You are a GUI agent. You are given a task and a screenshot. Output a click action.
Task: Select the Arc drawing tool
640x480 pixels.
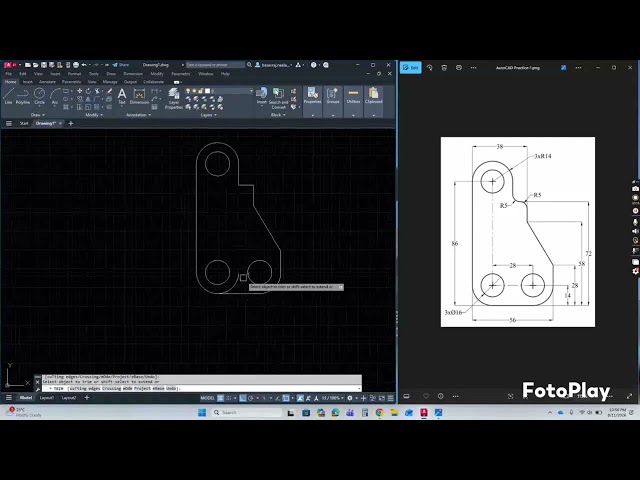point(55,96)
